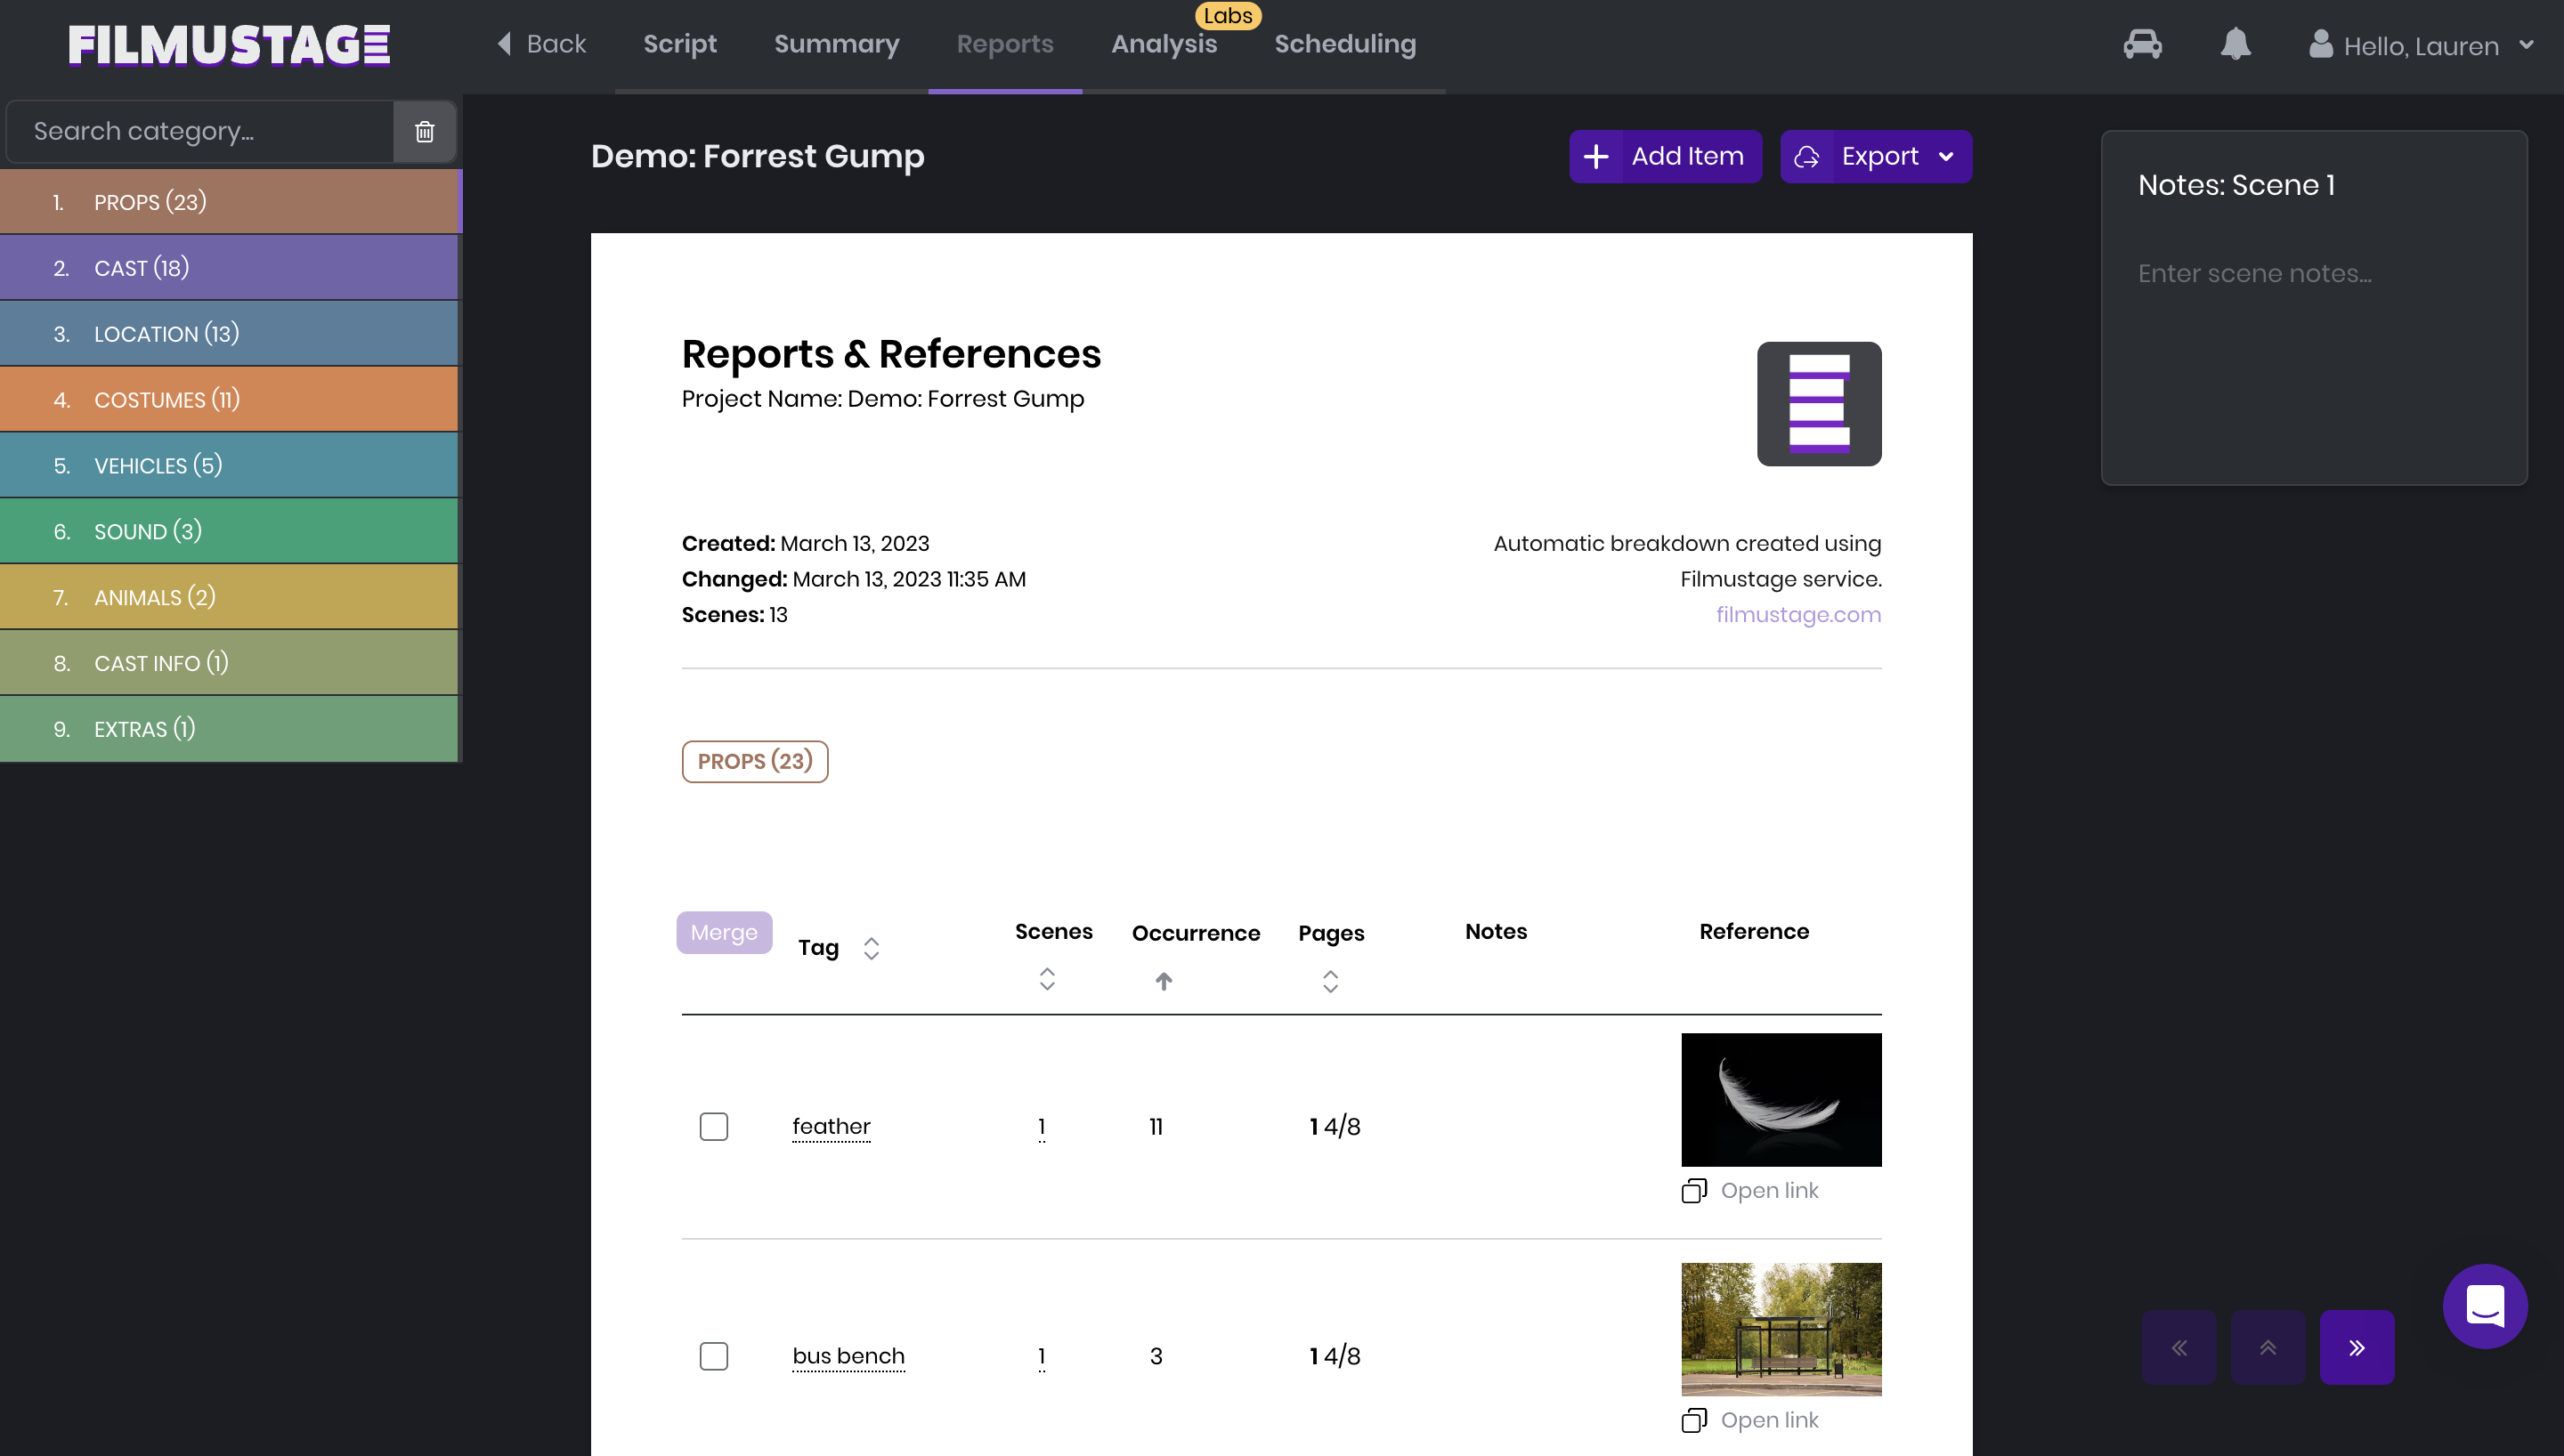
Task: Expand the Export dropdown
Action: (1945, 156)
